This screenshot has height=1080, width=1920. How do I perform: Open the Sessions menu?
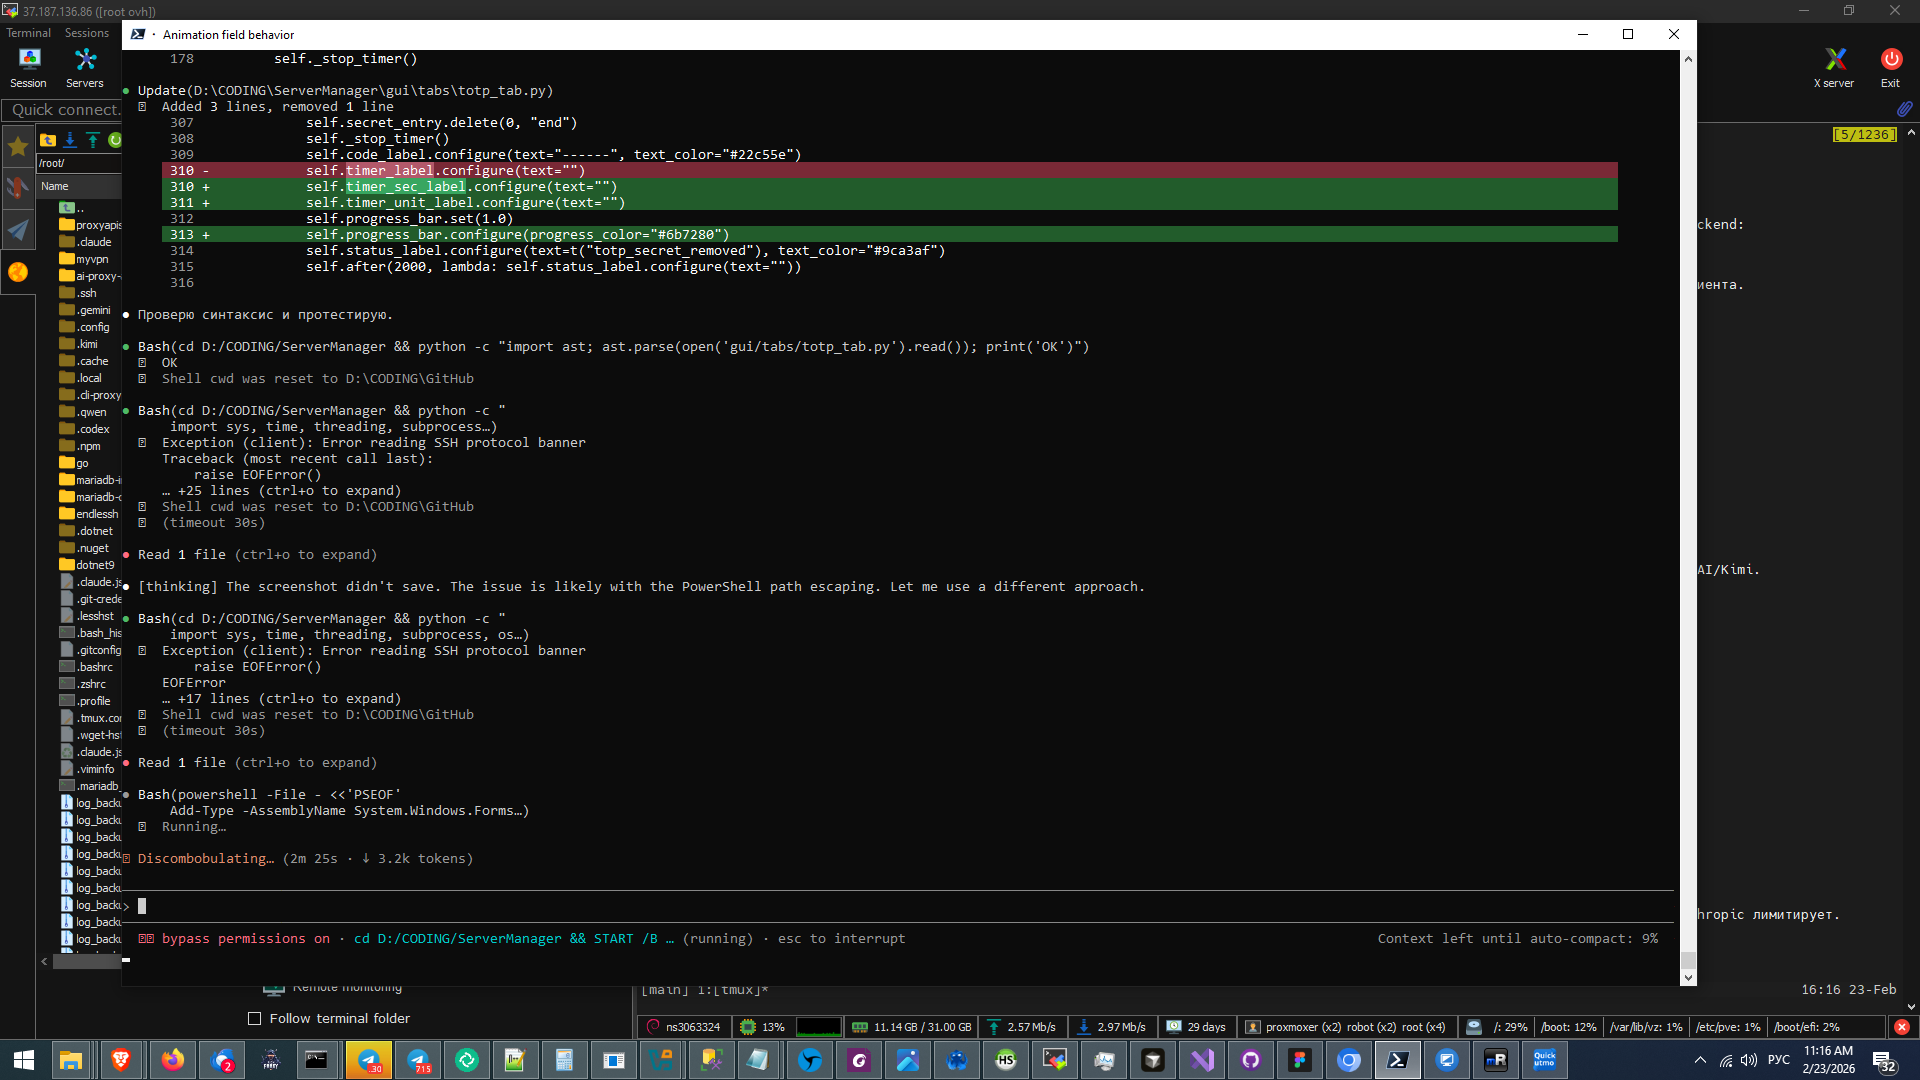tap(87, 33)
